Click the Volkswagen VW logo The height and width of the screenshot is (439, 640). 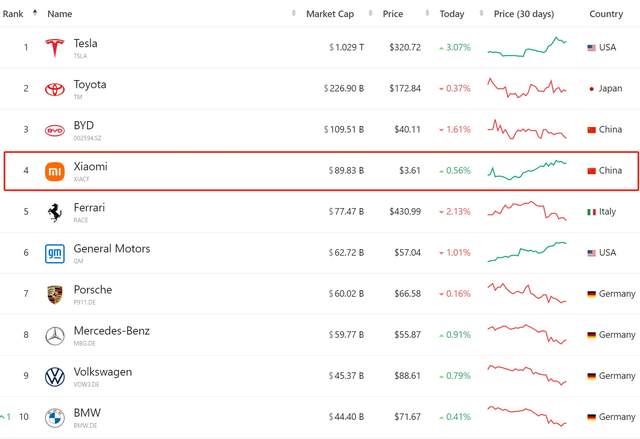tap(55, 377)
